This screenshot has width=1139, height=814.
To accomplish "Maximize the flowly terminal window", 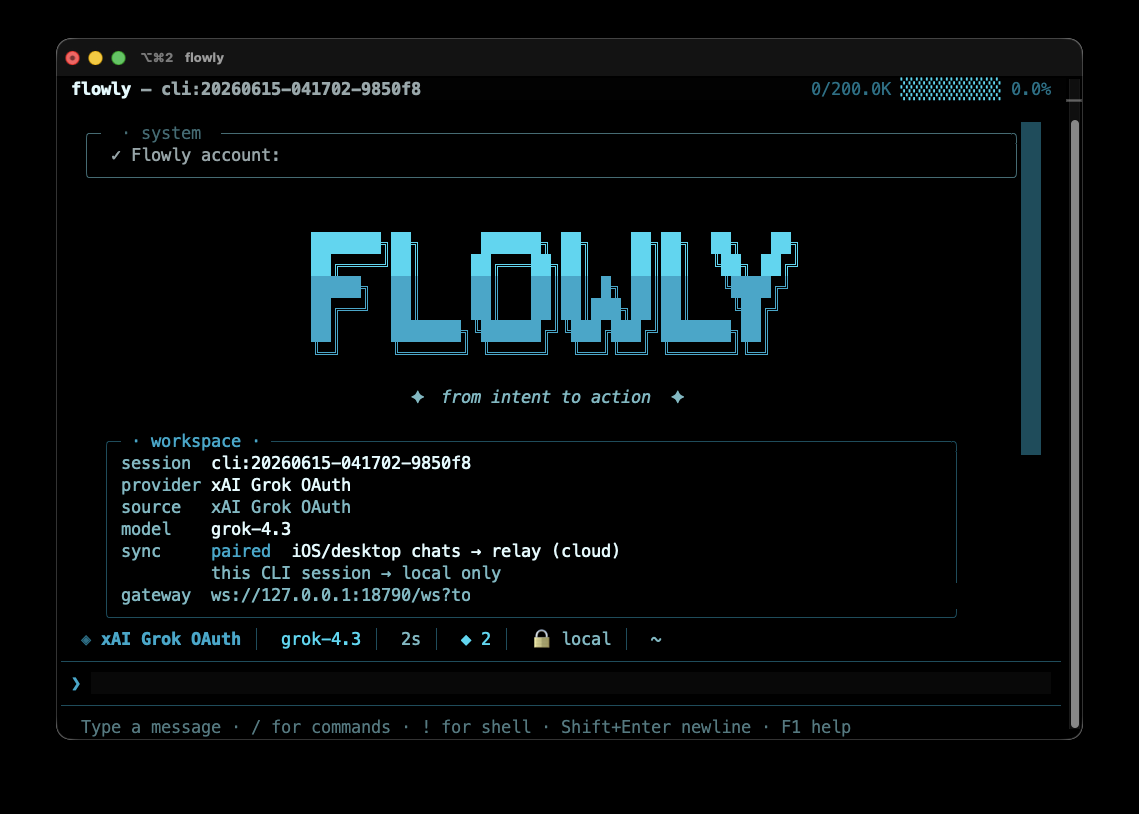I will (x=118, y=58).
